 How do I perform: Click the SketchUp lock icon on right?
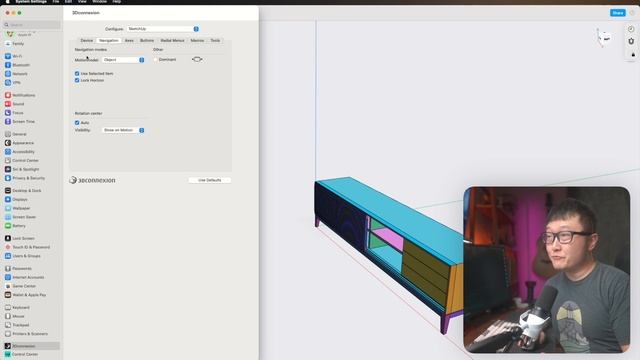pos(633,54)
